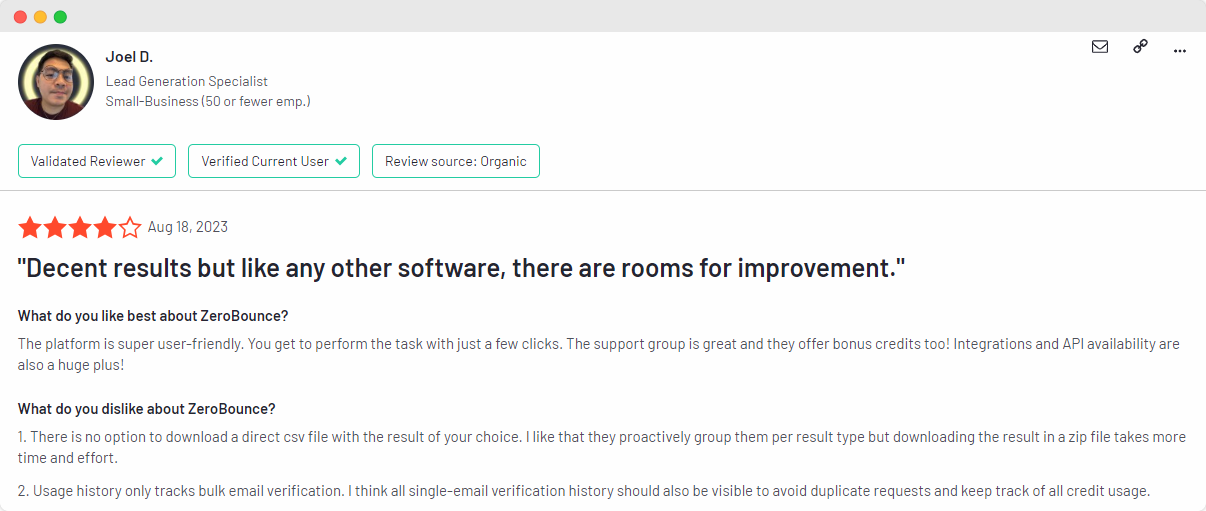Click the envelope email icon

pos(1100,46)
